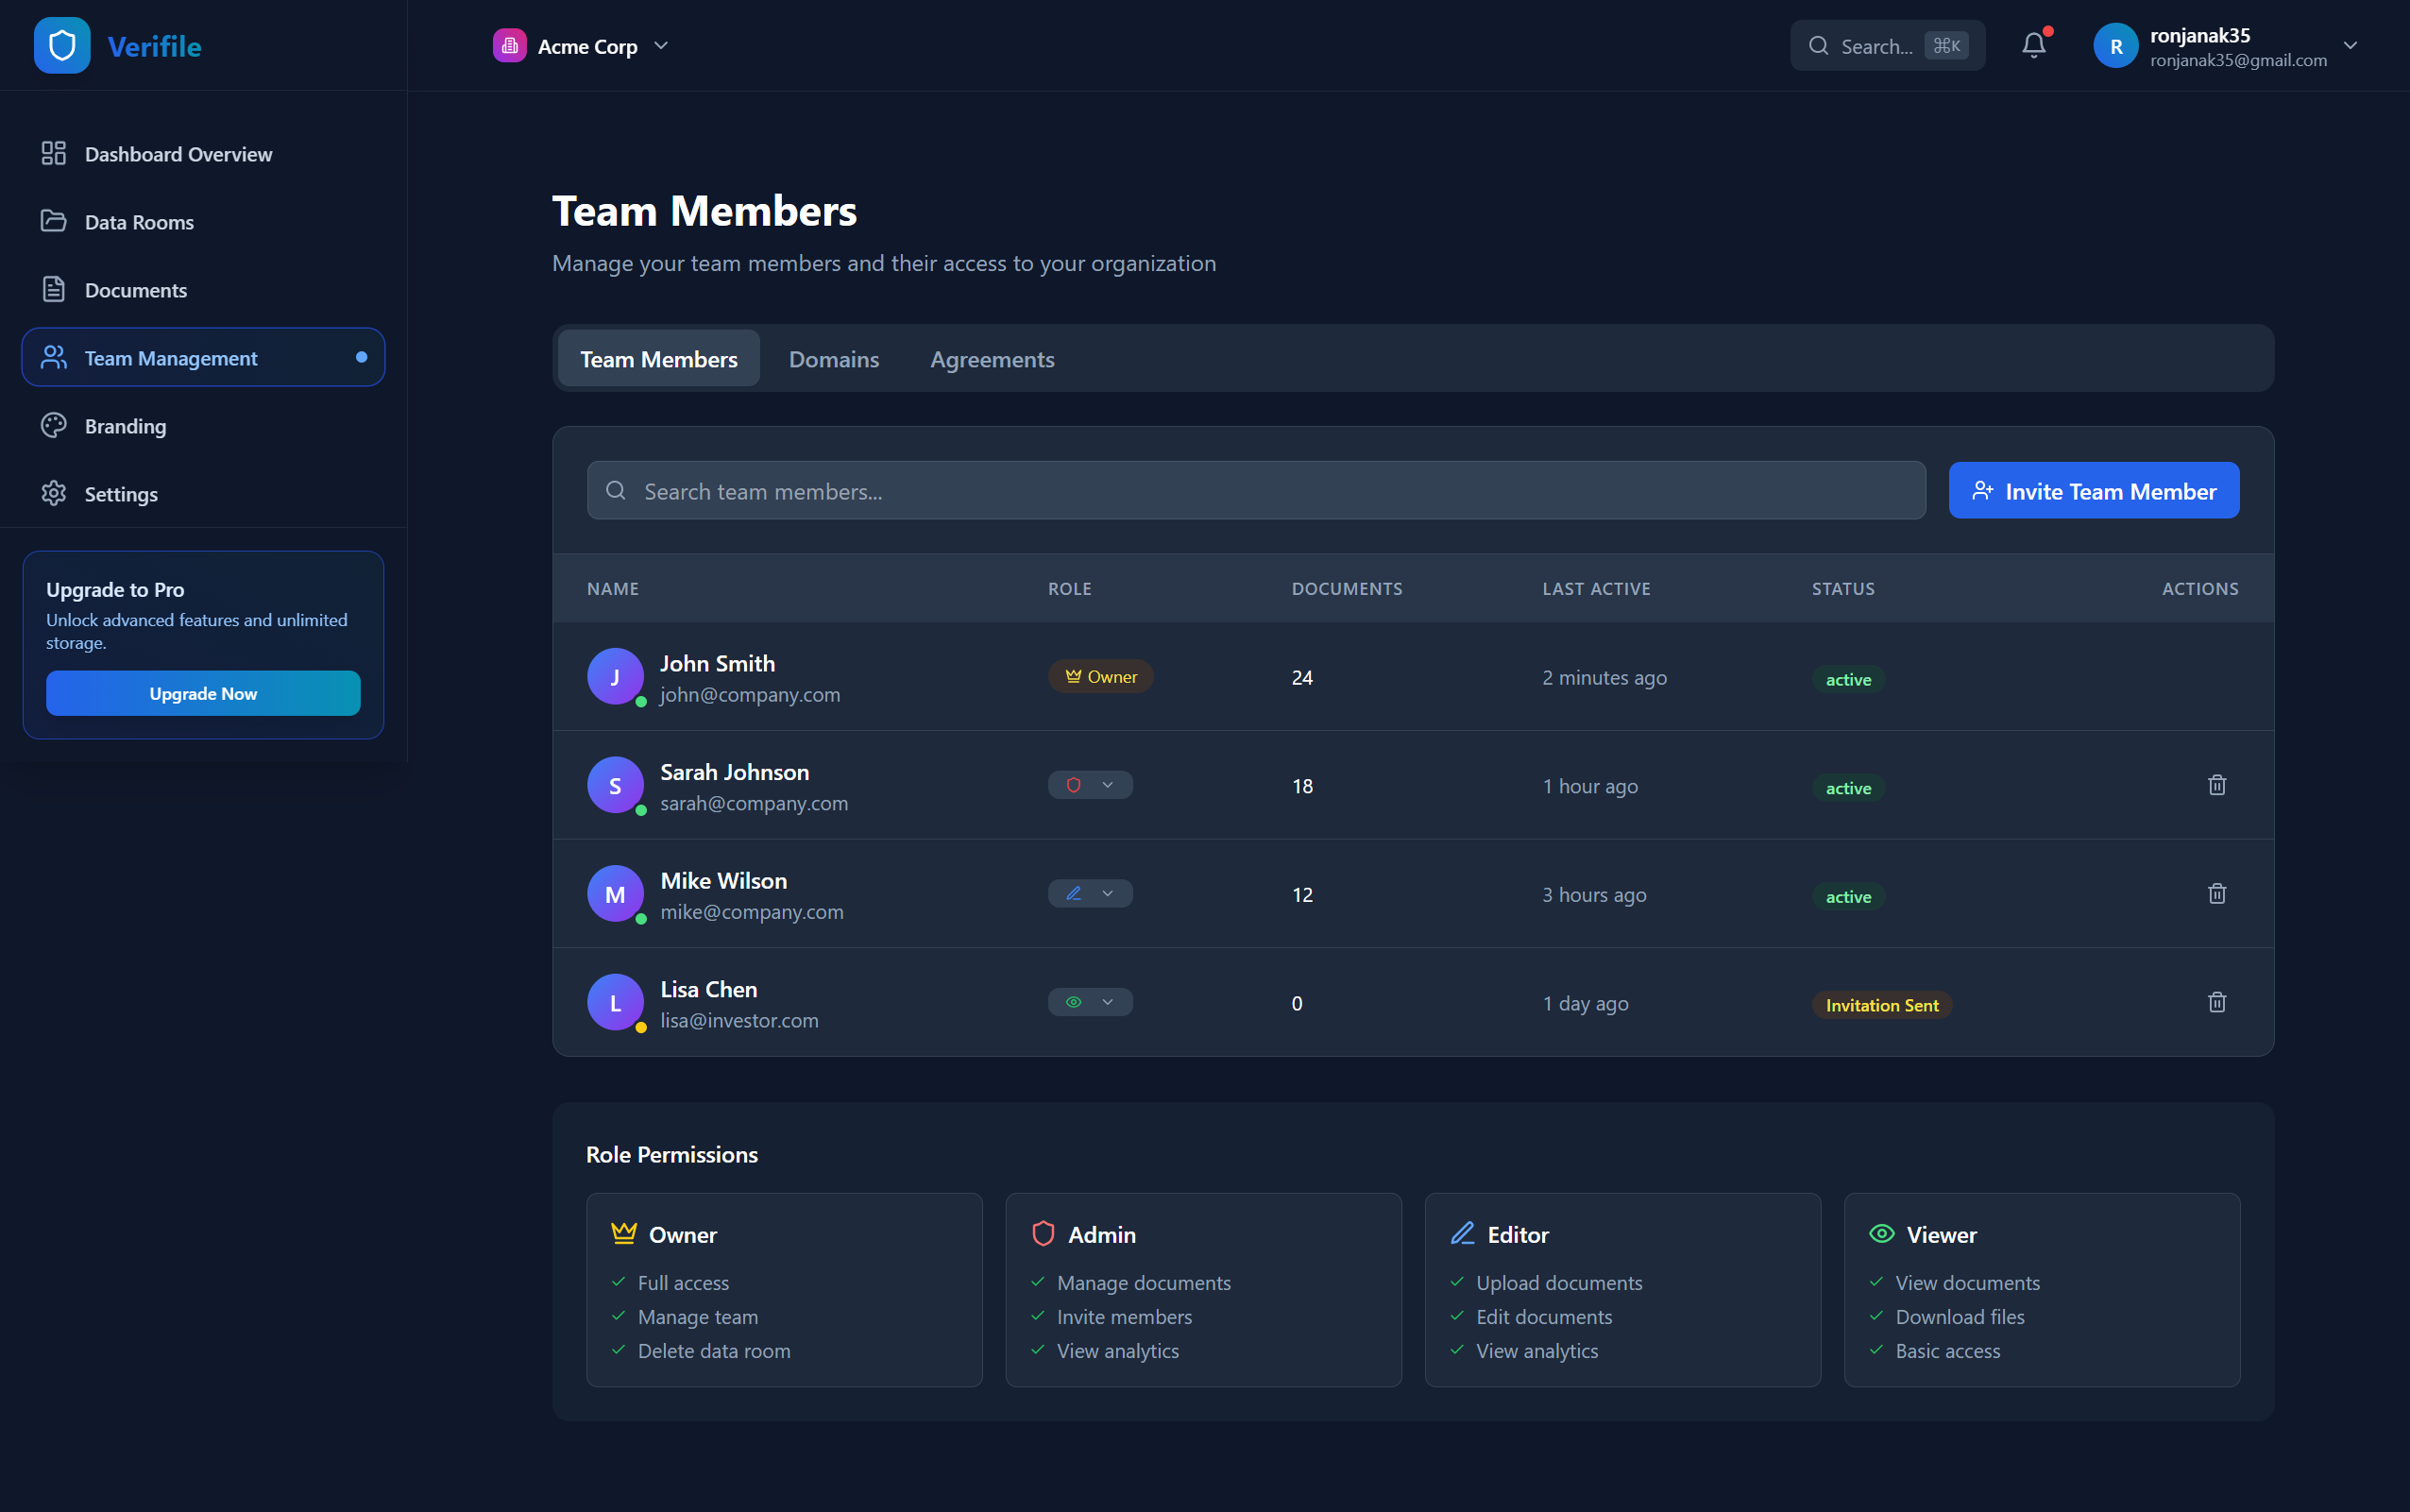The image size is (2410, 1512).
Task: Expand the user account menu chevron
Action: tap(2350, 46)
